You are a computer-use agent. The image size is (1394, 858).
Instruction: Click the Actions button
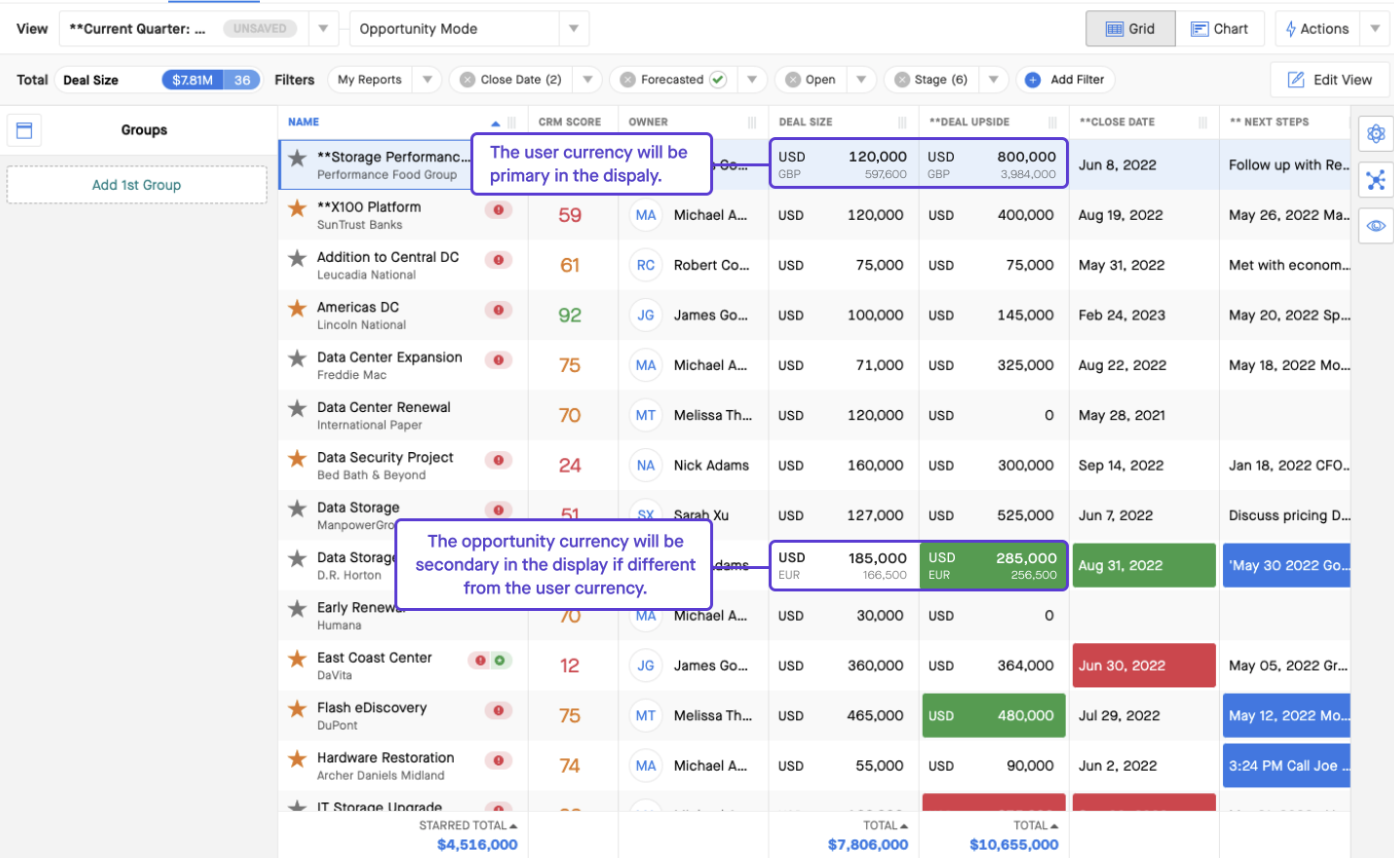[1317, 29]
